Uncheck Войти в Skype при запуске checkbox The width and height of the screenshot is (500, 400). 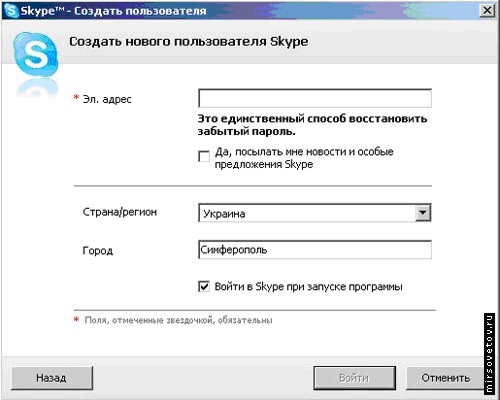[x=204, y=287]
